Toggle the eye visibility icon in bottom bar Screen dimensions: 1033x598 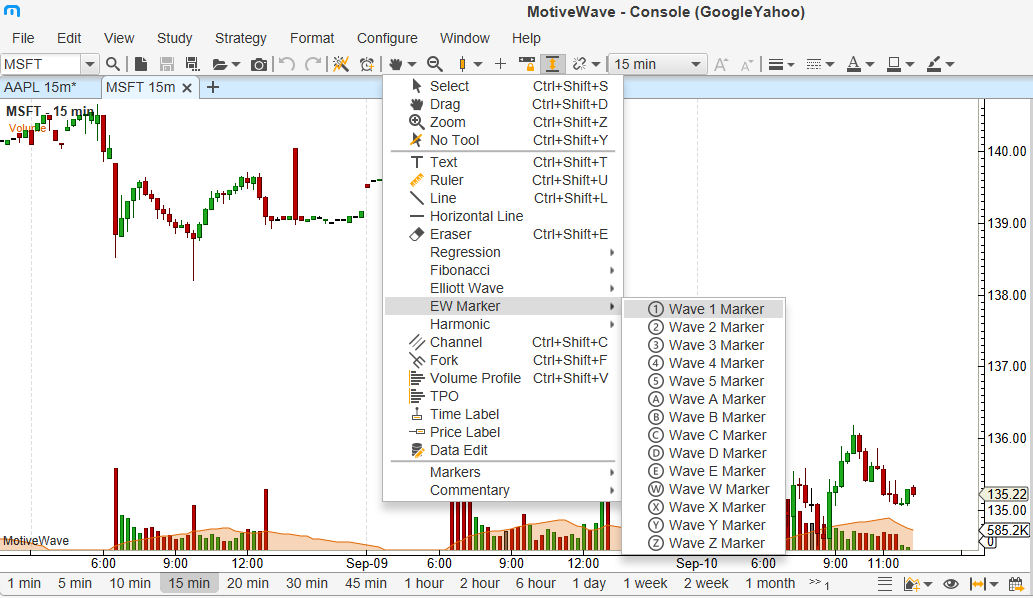[x=951, y=584]
